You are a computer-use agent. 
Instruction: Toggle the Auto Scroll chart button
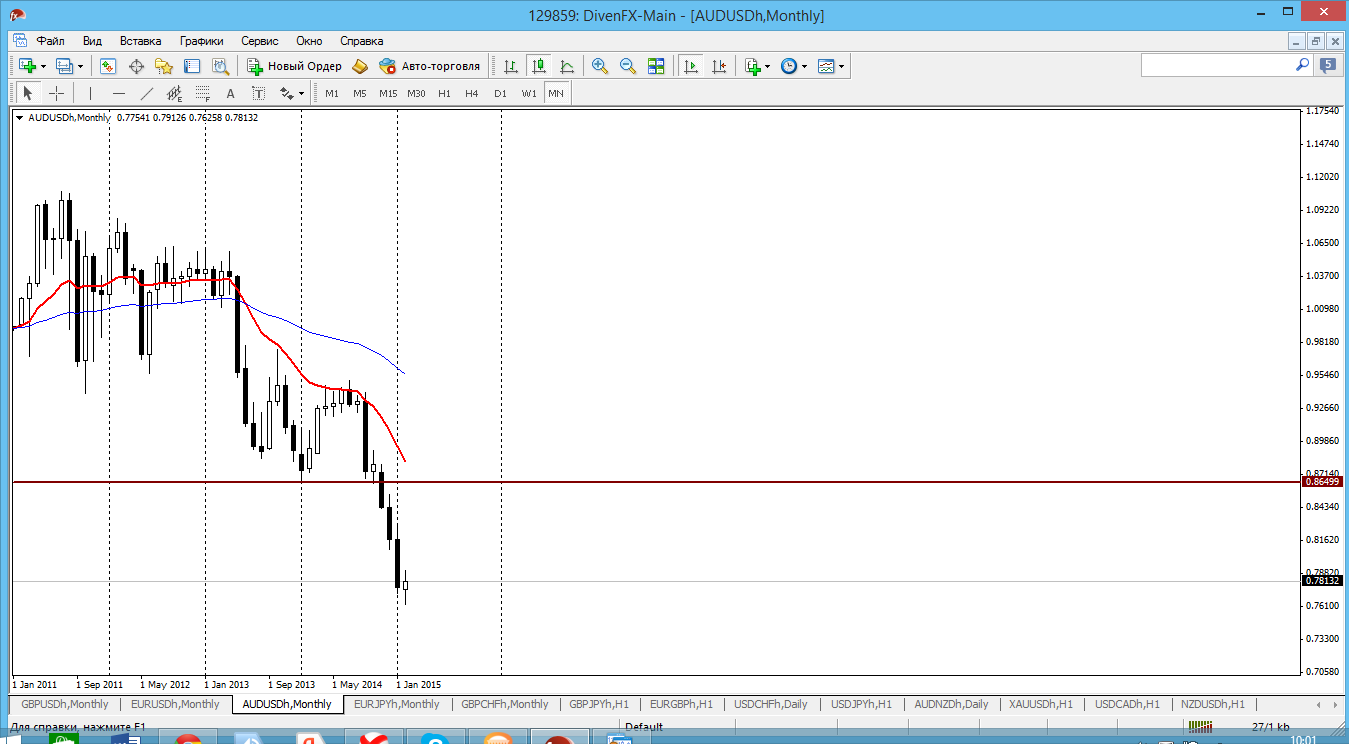[x=690, y=66]
